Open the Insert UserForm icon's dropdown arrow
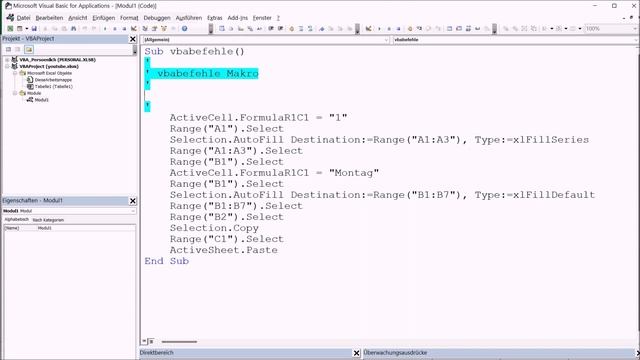640x360 pixels. click(x=27, y=29)
